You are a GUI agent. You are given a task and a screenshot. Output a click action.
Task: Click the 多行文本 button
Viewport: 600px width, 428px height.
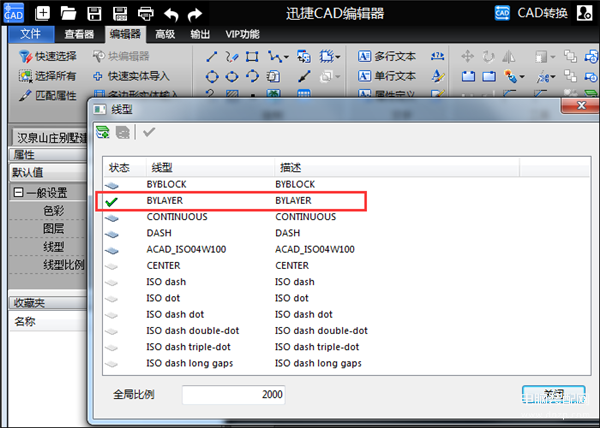coord(387,56)
